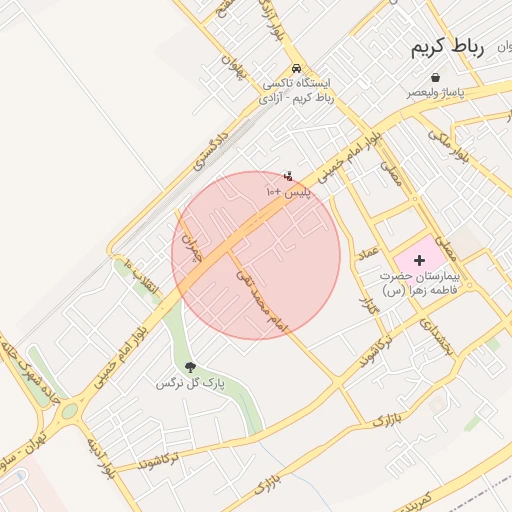Select the Valiasr Passage shopping bag icon
This screenshot has width=512, height=512.
click(x=435, y=77)
